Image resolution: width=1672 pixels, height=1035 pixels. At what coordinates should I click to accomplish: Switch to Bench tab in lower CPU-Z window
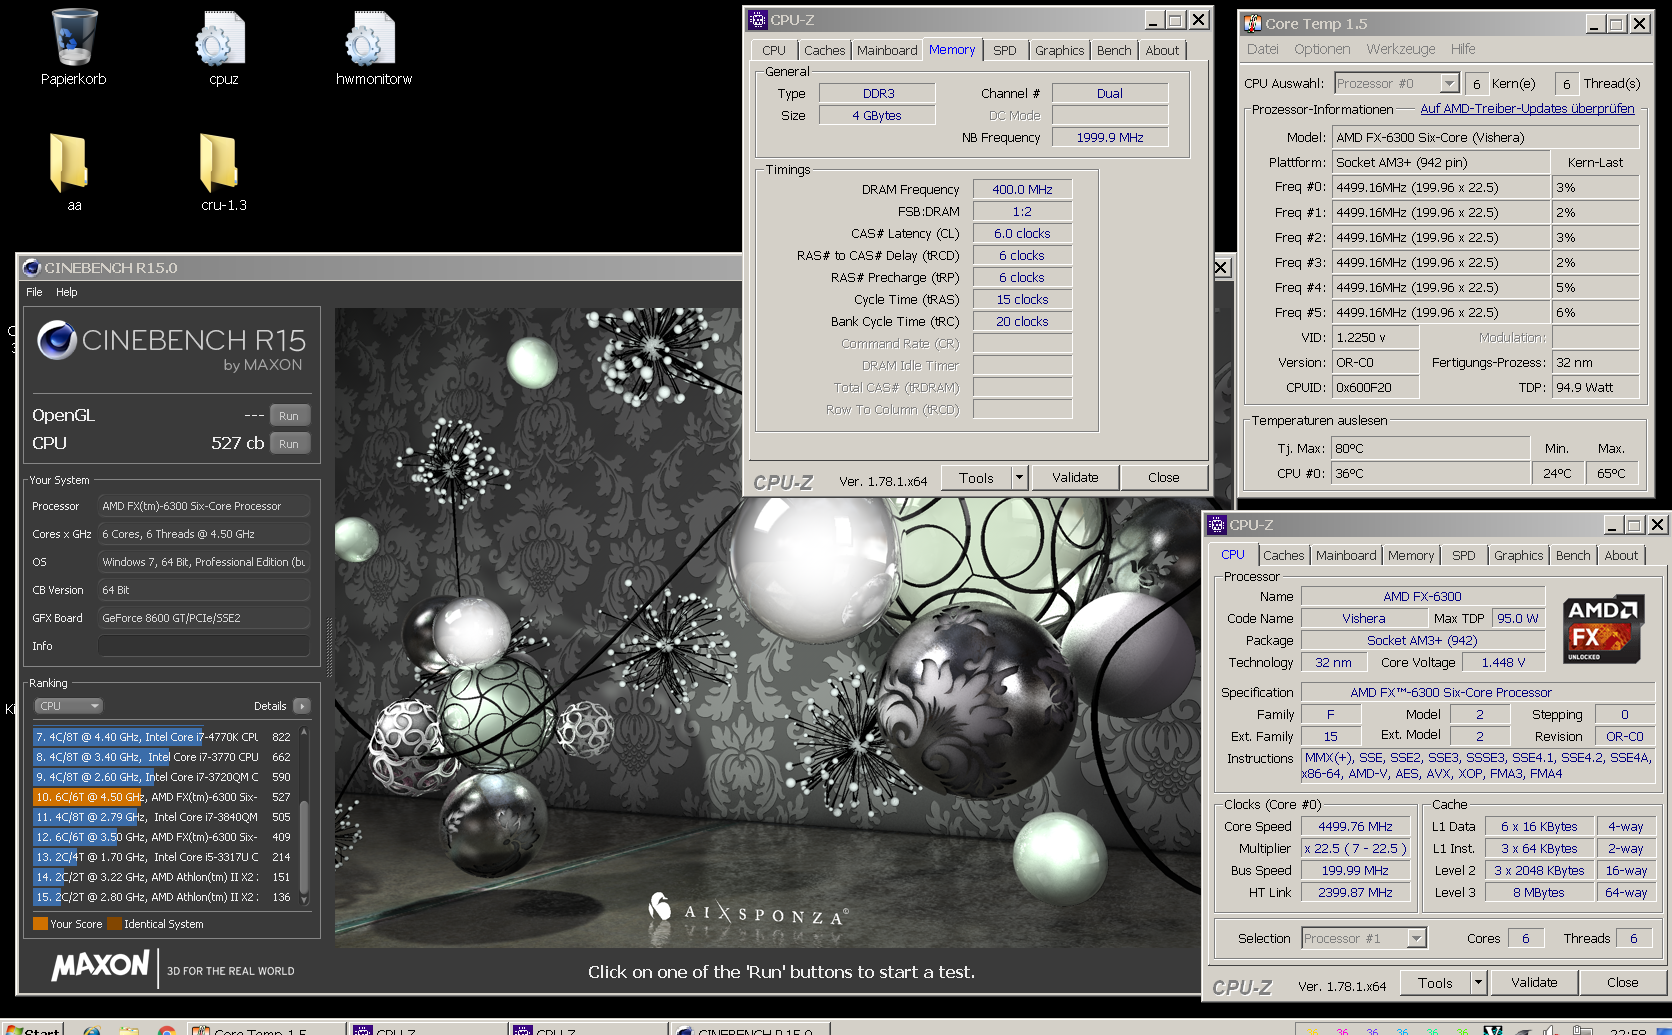tap(1573, 555)
